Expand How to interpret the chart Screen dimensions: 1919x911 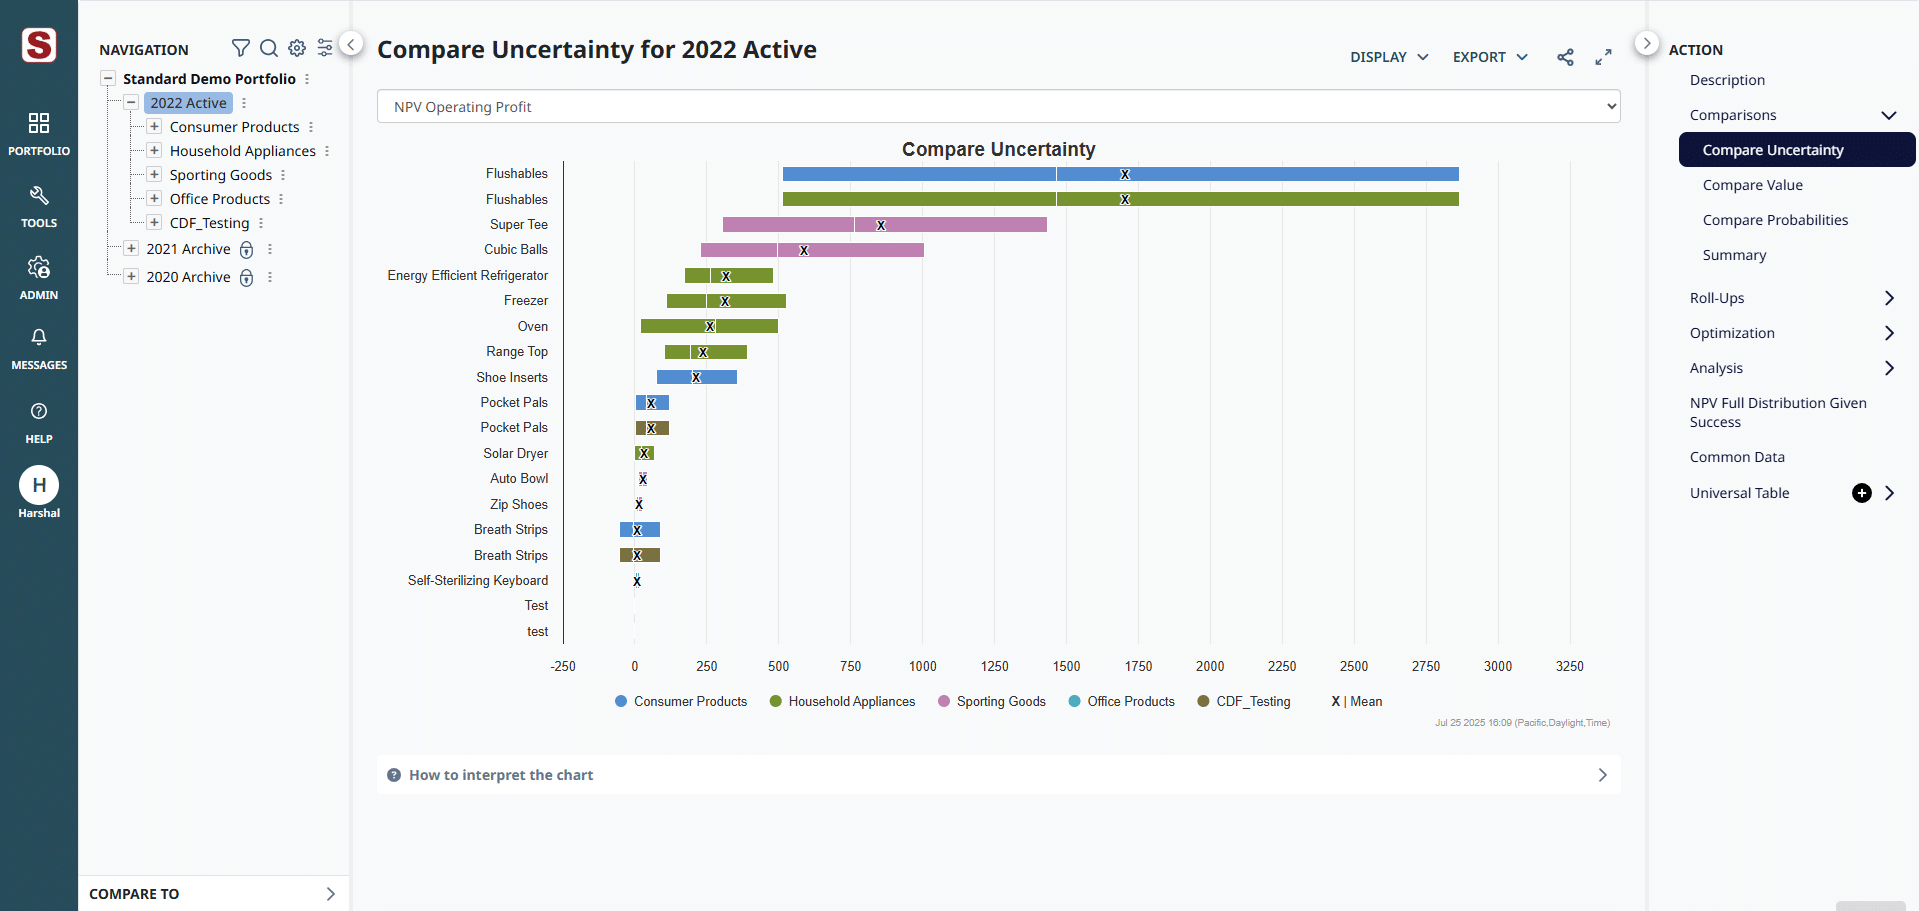point(998,775)
